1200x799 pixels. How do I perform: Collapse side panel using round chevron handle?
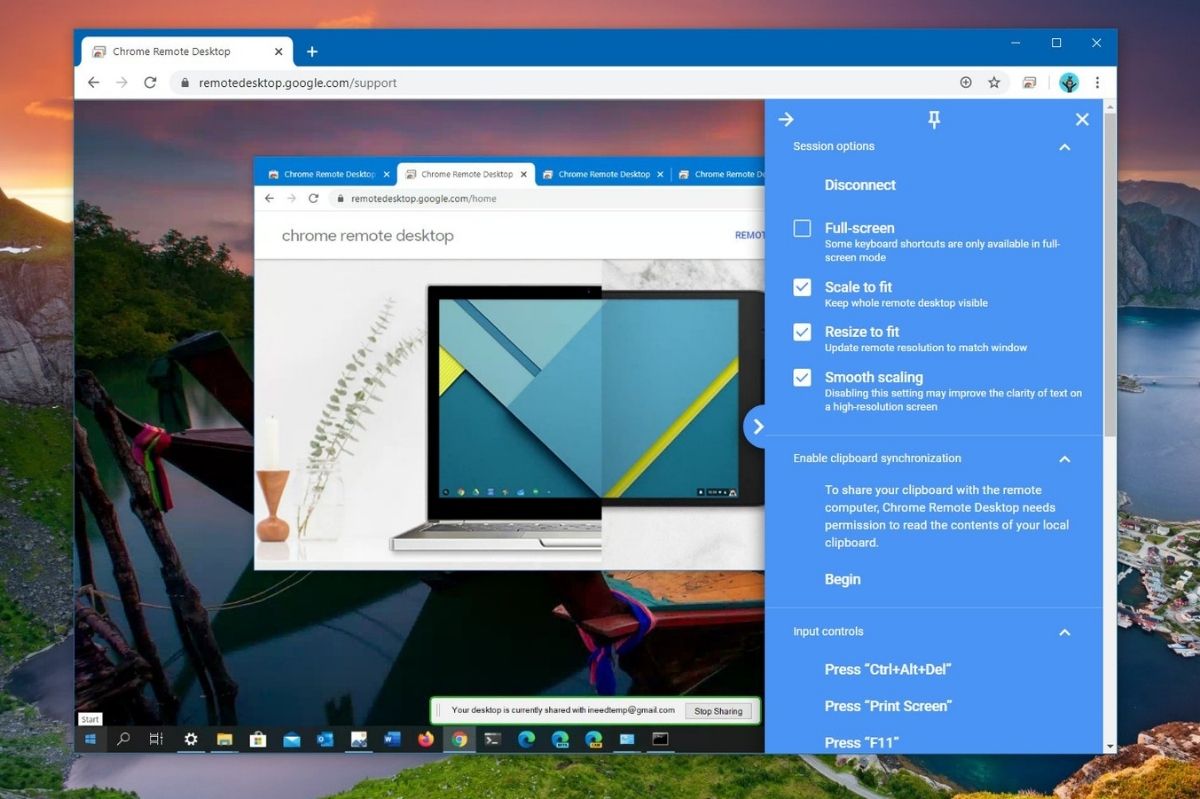point(758,427)
